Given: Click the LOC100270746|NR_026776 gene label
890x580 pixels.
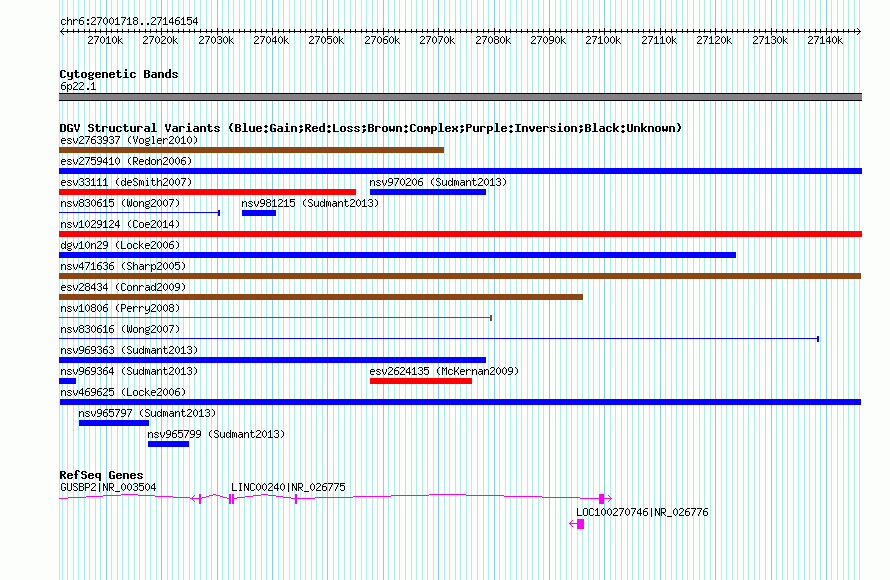Looking at the screenshot, I should pyautogui.click(x=642, y=512).
